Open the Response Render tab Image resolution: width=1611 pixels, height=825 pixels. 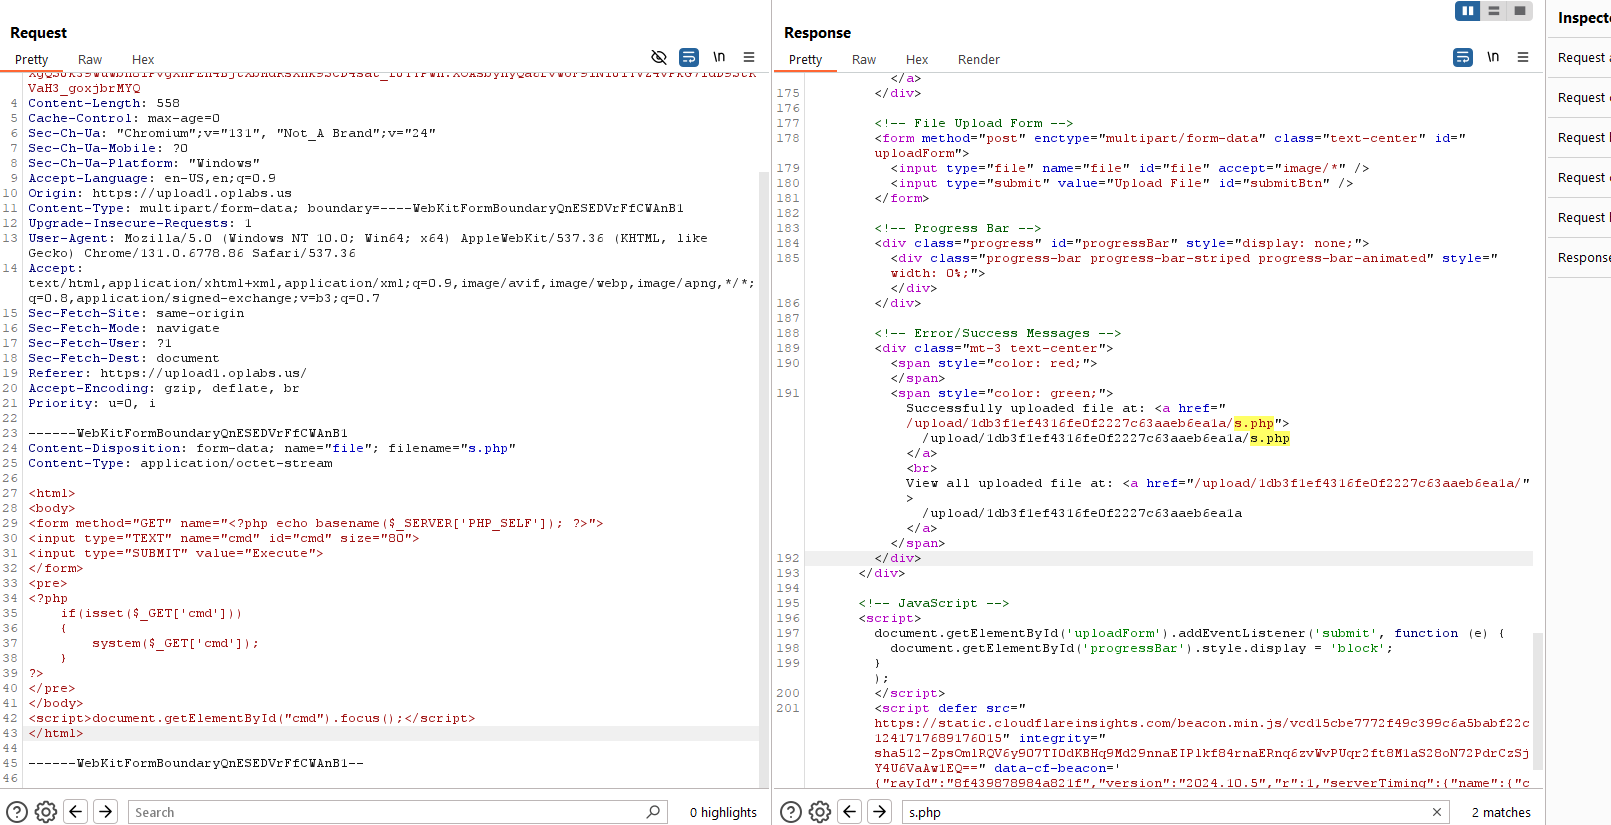coord(979,60)
